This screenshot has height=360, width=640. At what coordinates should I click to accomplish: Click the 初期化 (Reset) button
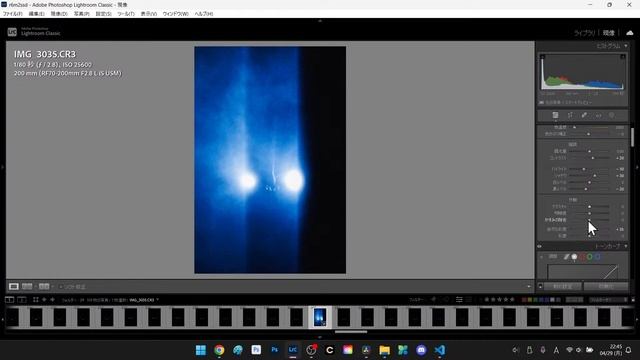coord(606,287)
